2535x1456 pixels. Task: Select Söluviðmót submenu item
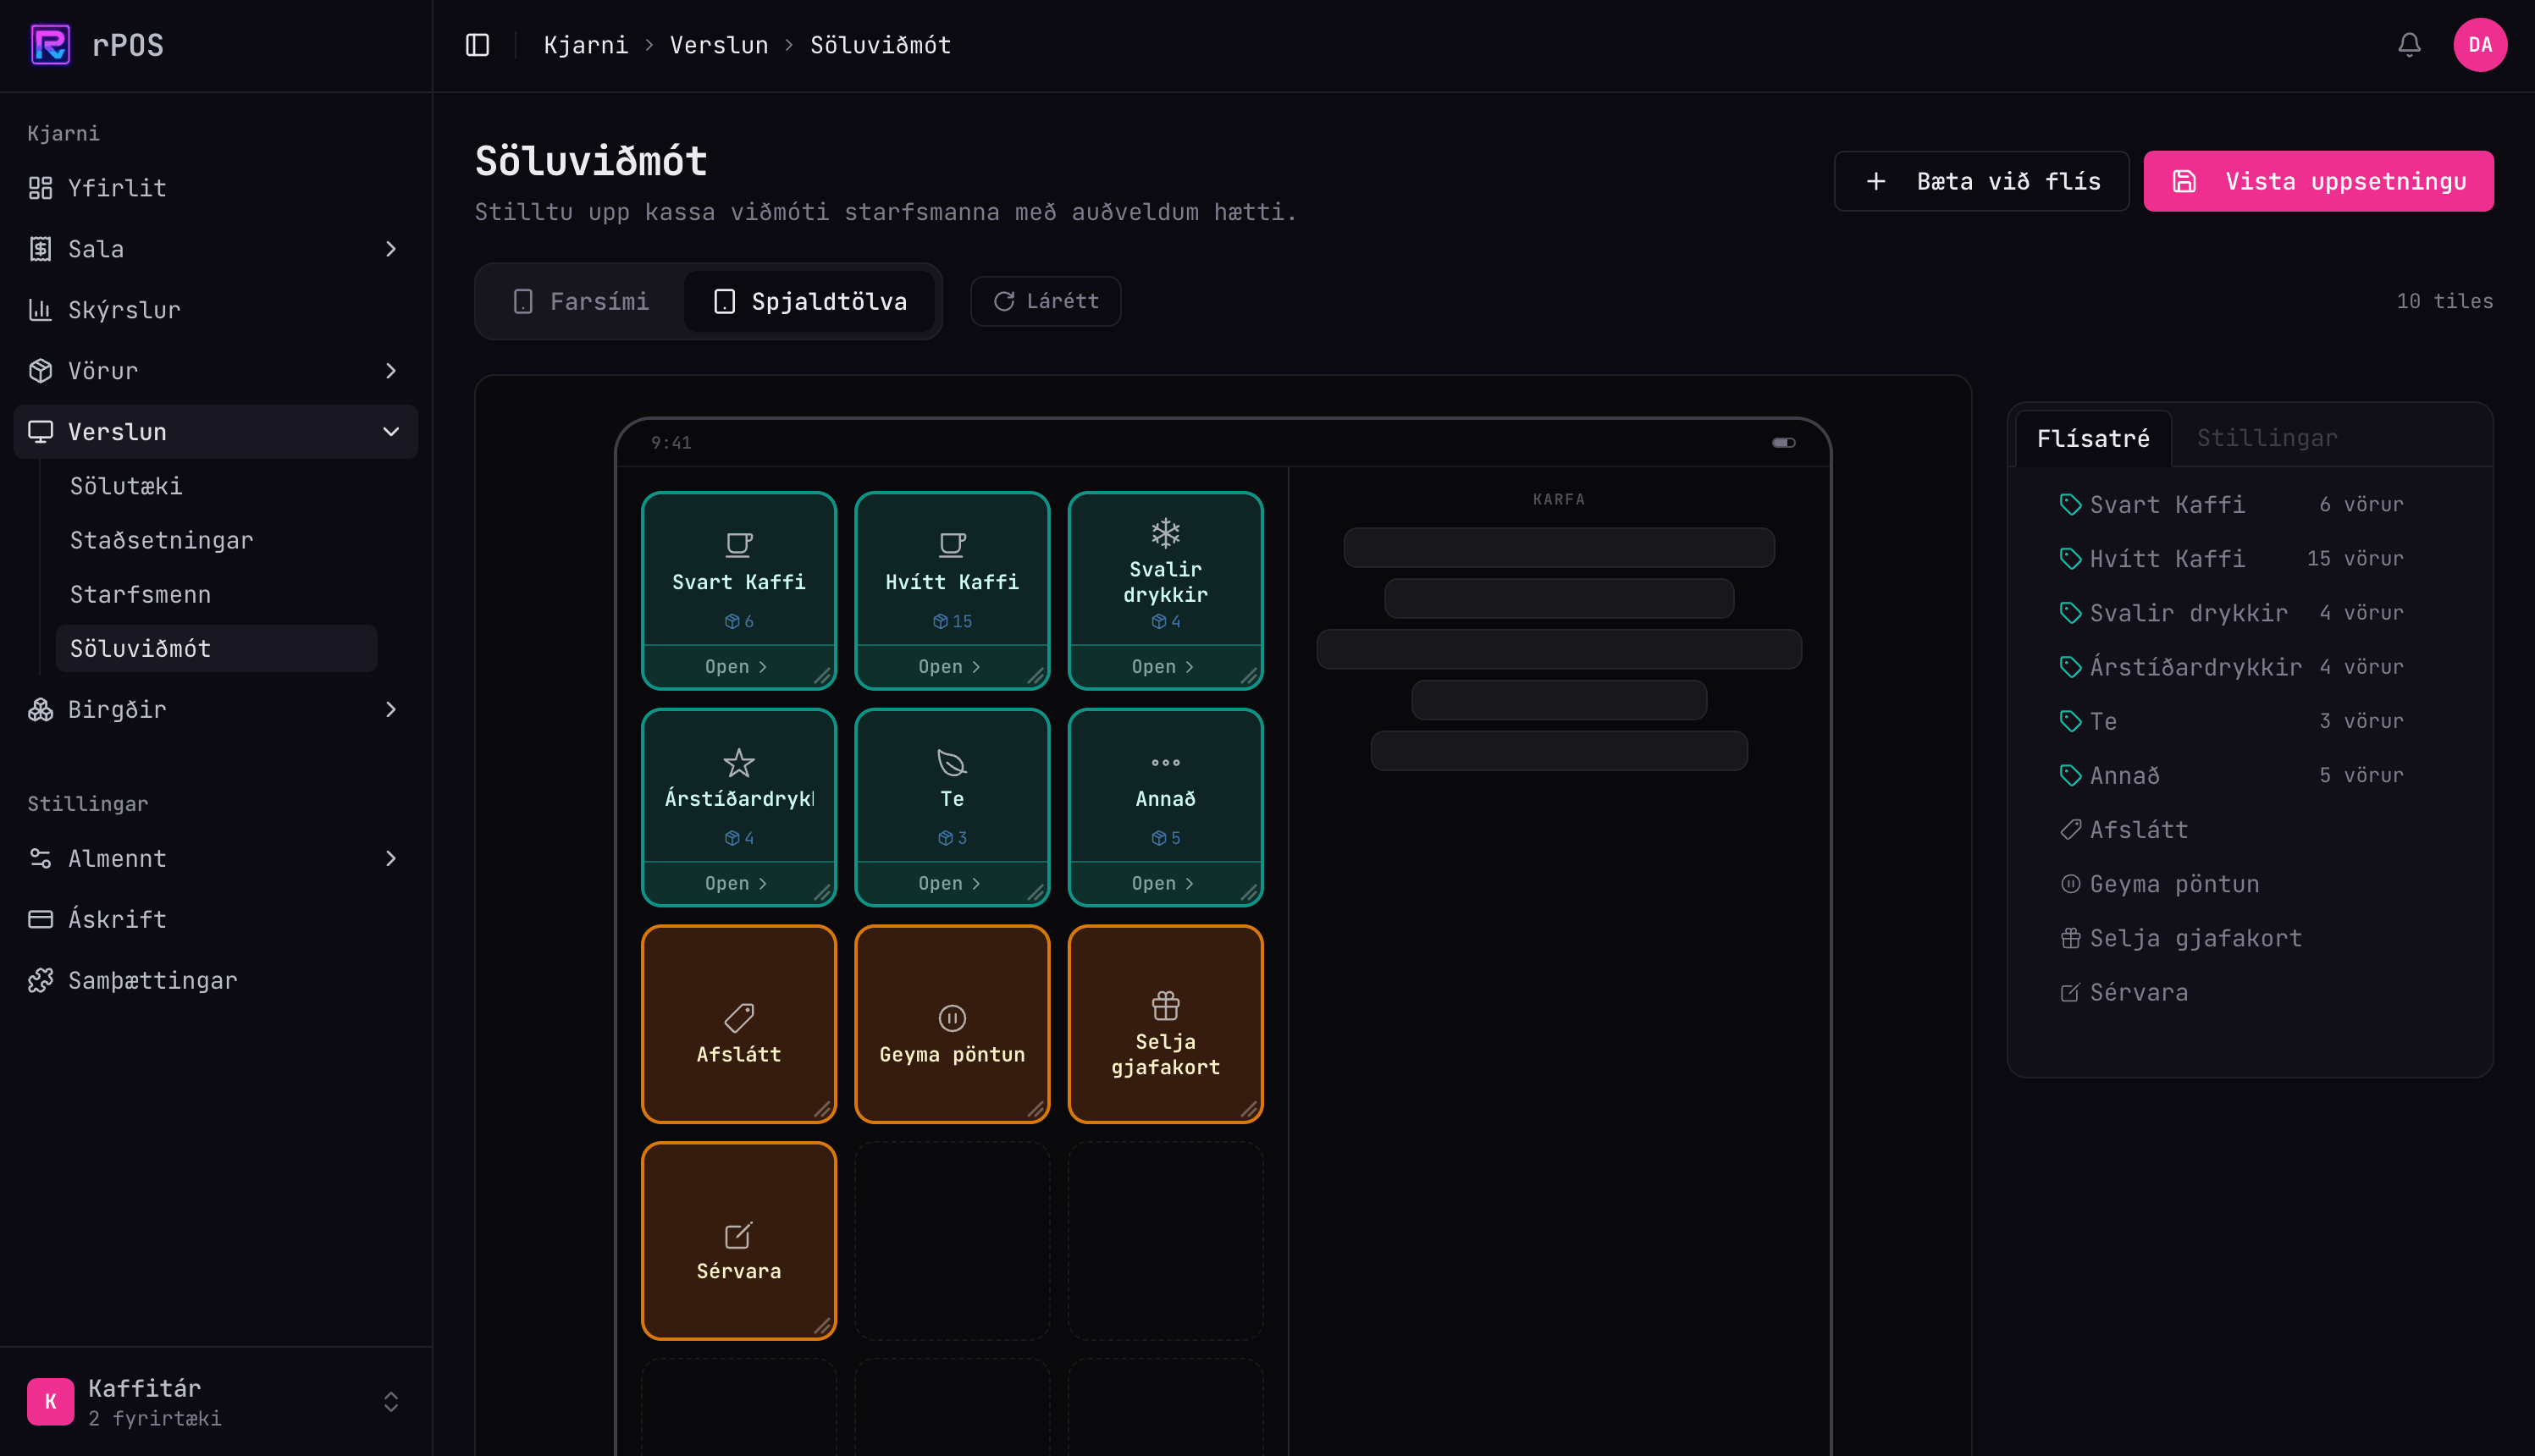pyautogui.click(x=216, y=649)
